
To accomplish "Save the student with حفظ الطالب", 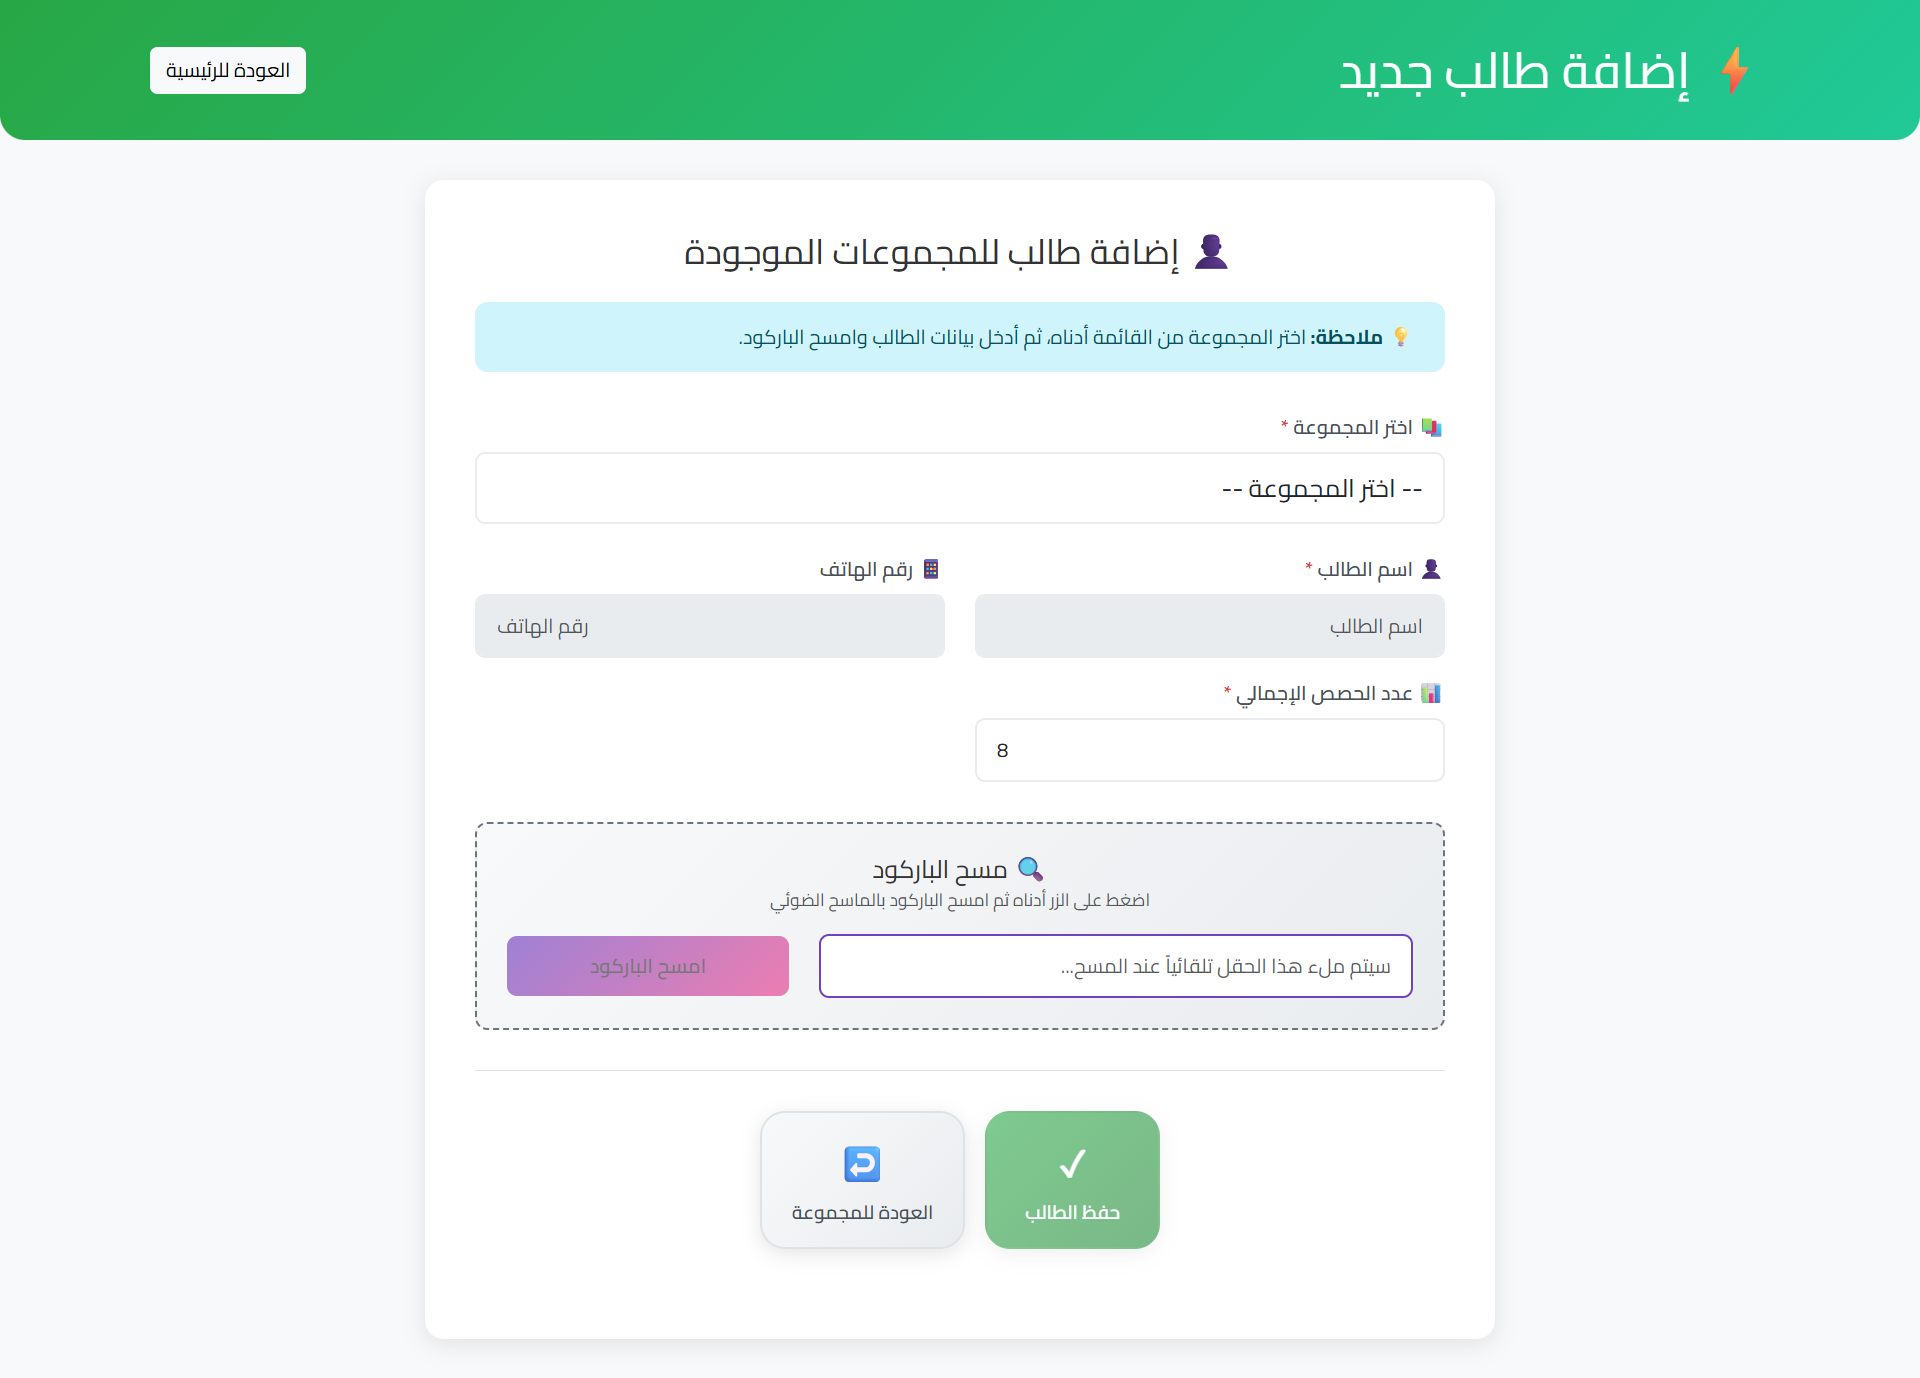I will (x=1072, y=1180).
